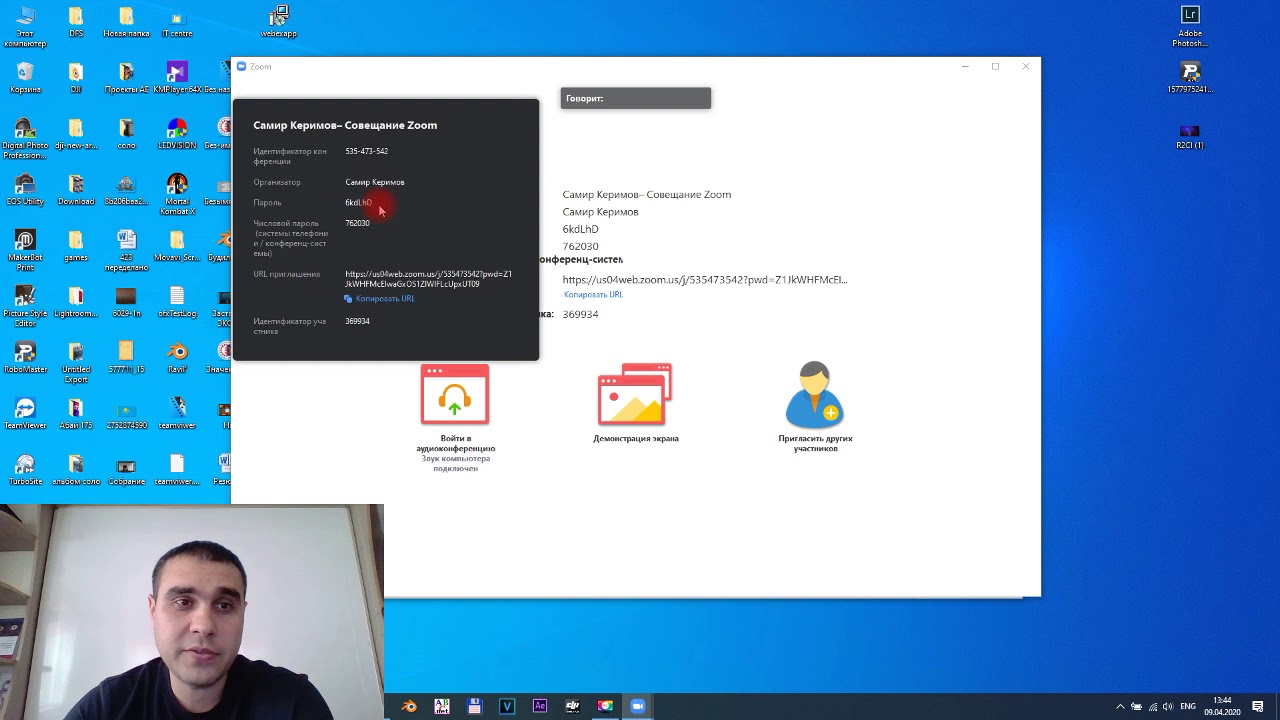Select the games folder on desktop

click(76, 246)
